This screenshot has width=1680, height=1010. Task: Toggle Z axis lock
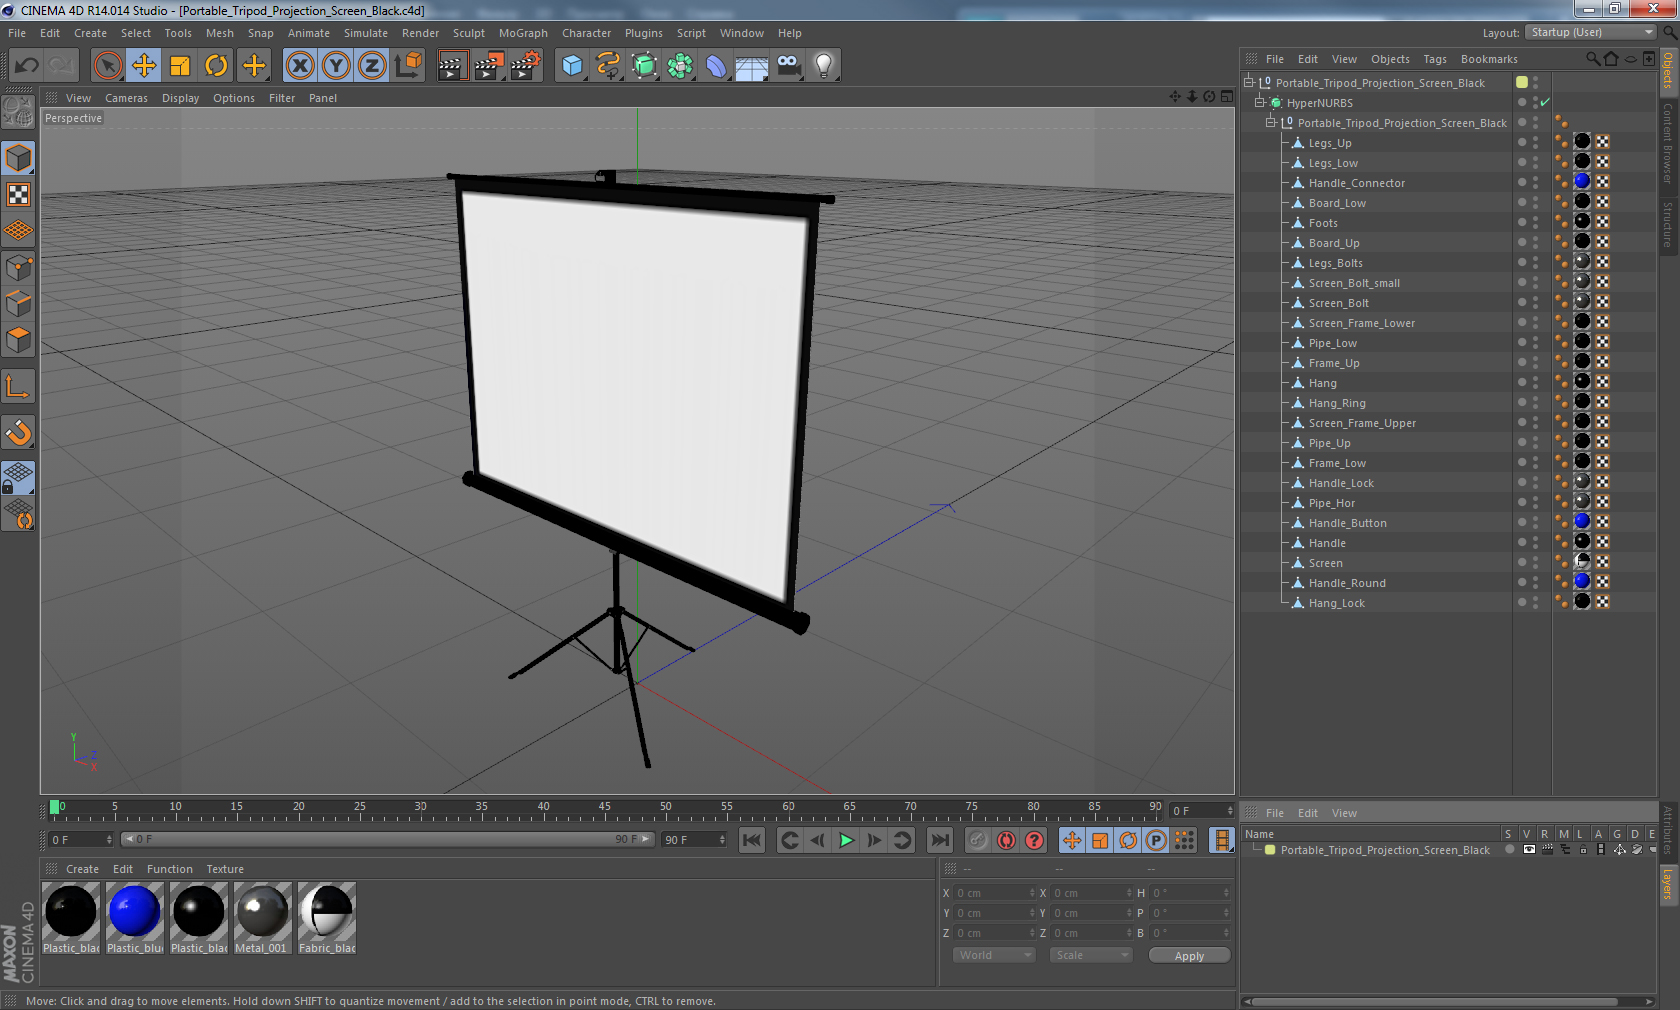pyautogui.click(x=372, y=66)
